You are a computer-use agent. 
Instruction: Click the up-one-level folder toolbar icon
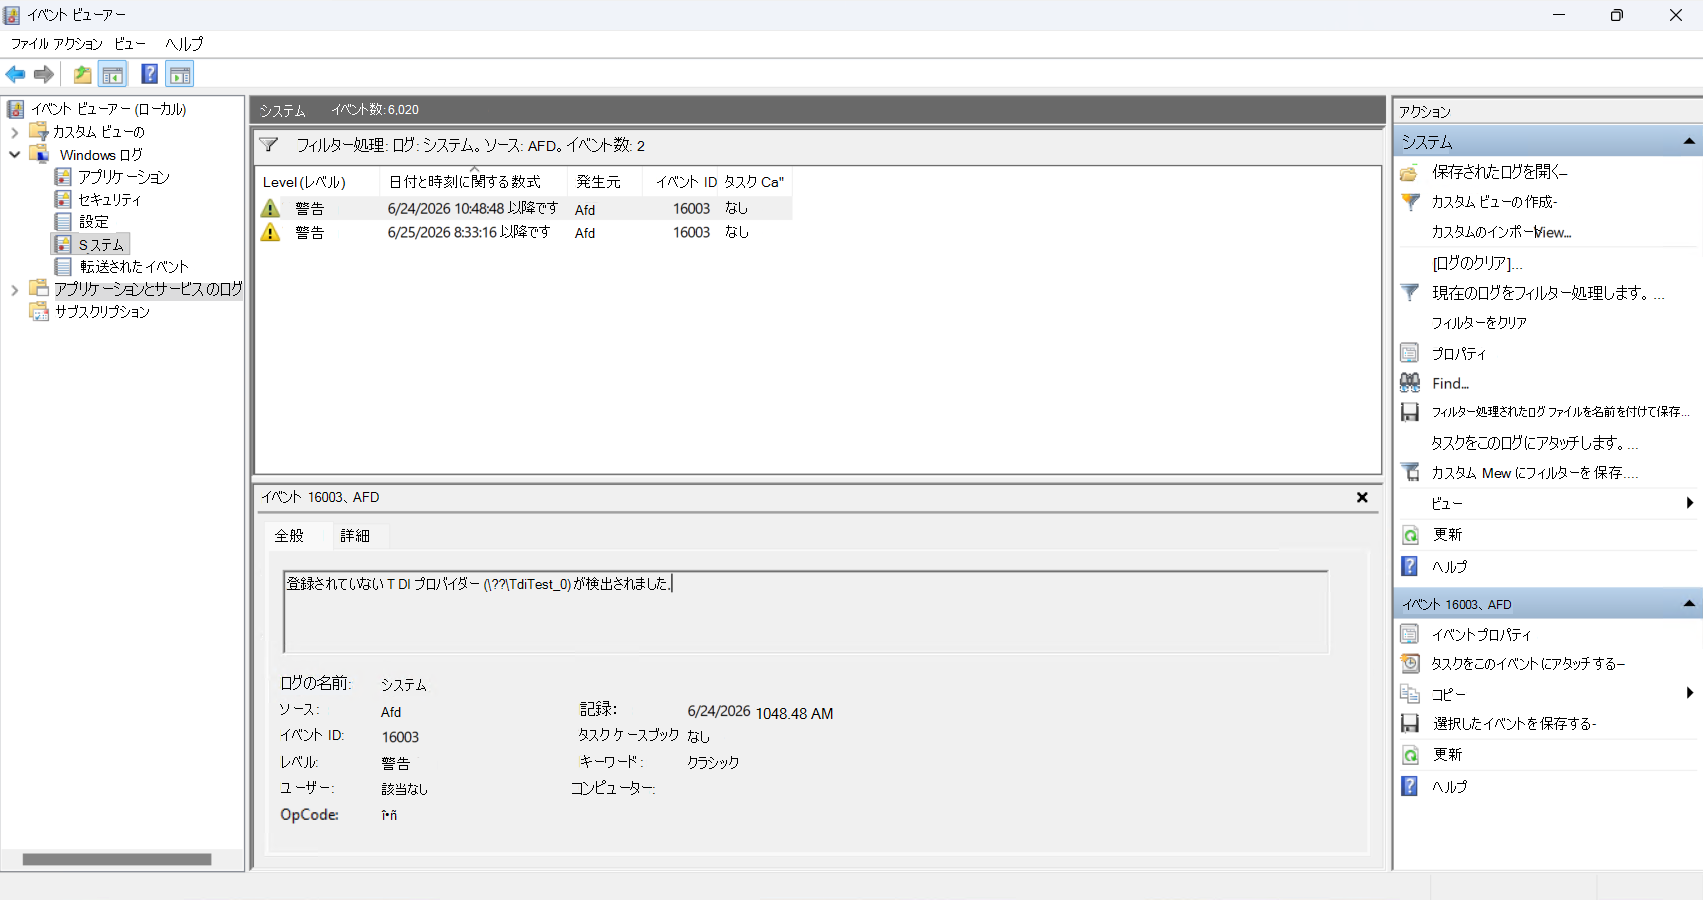82,74
